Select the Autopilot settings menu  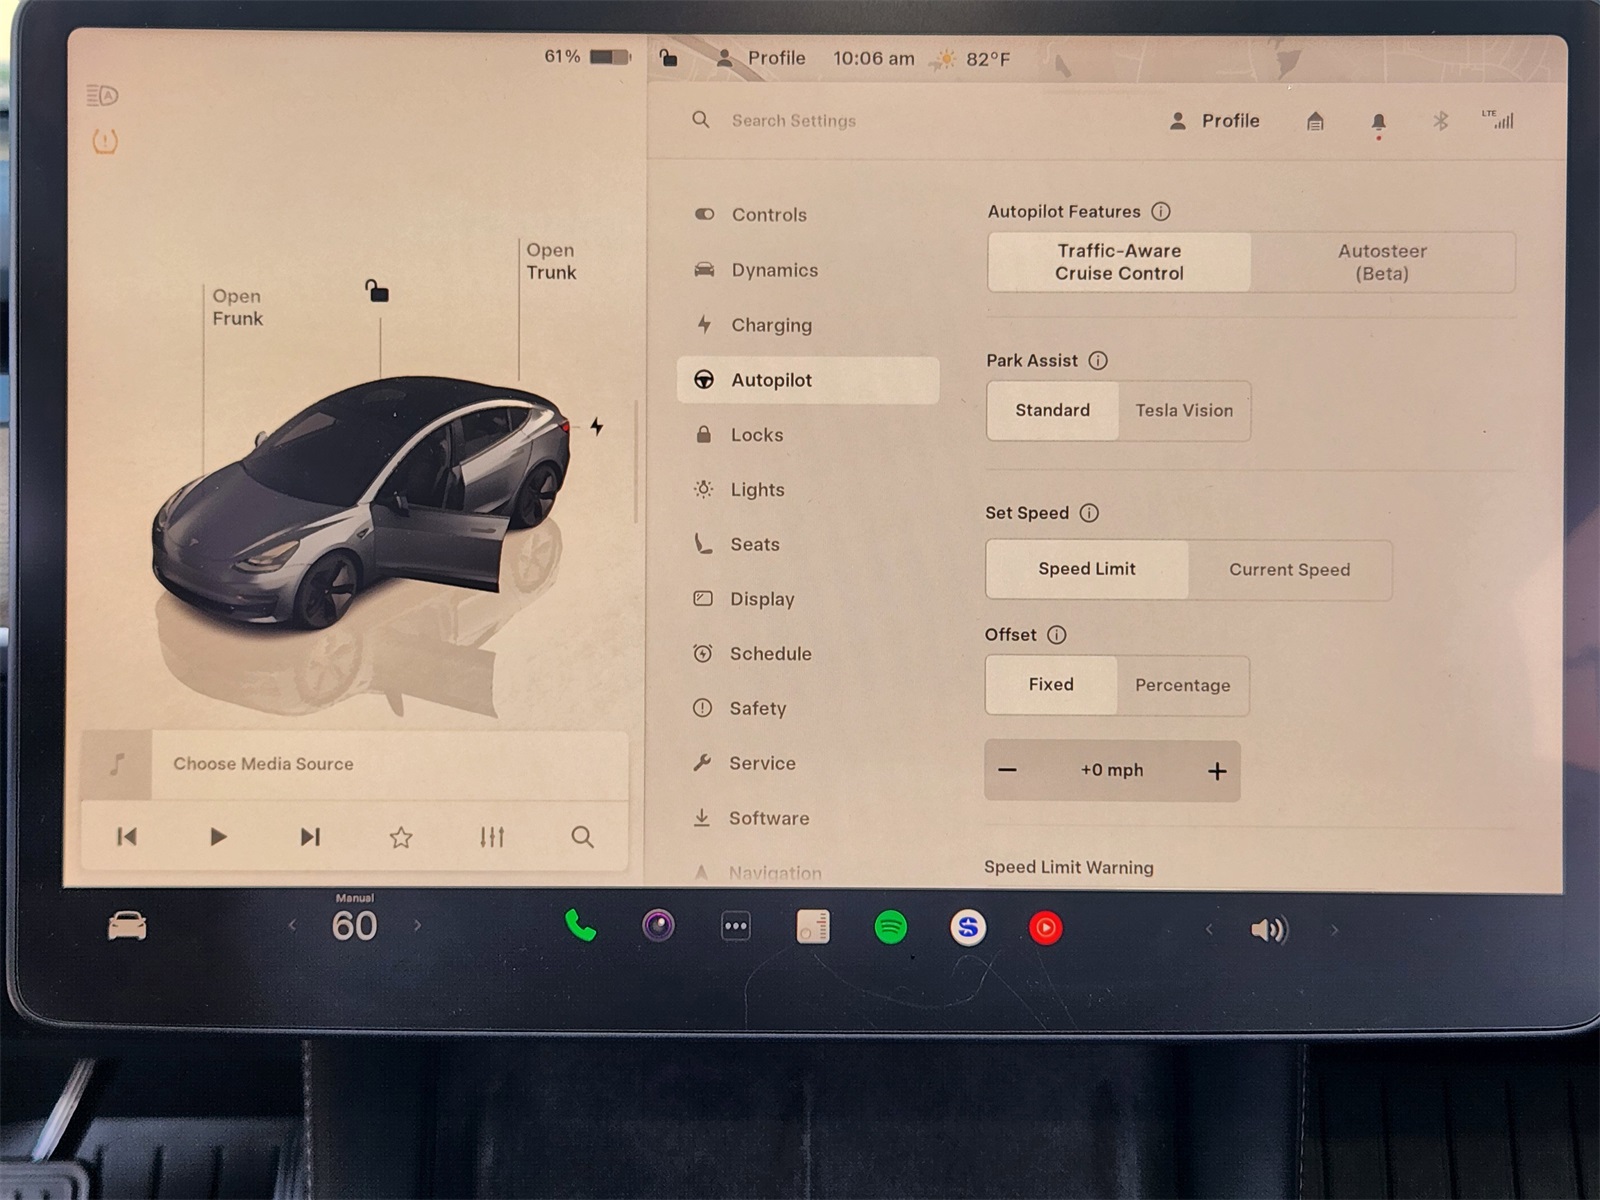click(x=808, y=380)
